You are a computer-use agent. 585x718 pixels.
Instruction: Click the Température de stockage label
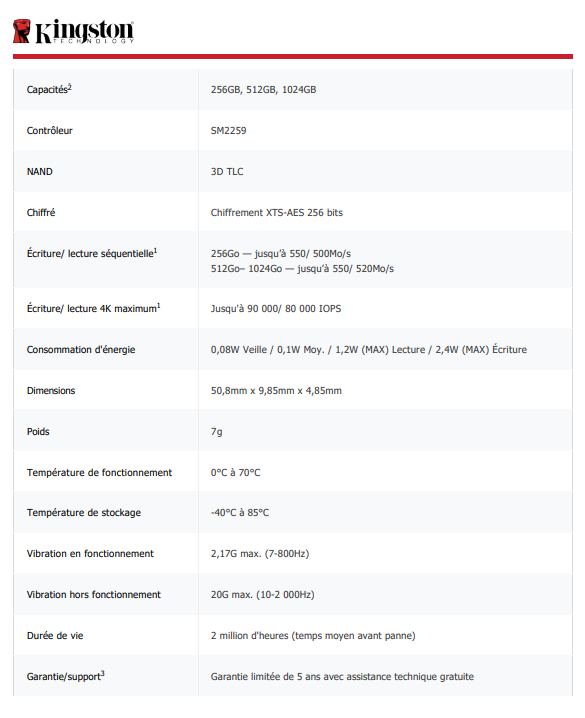(x=84, y=513)
